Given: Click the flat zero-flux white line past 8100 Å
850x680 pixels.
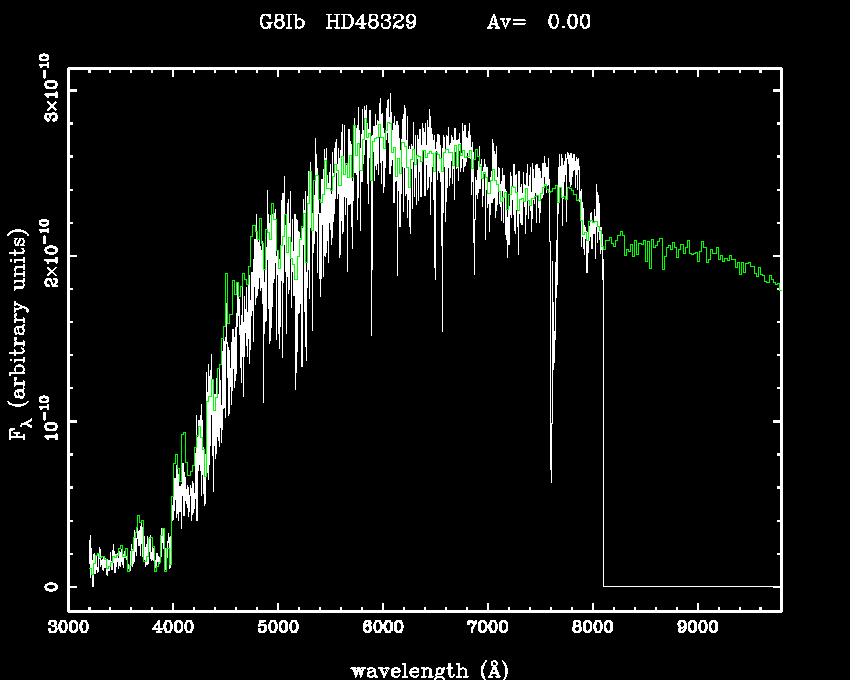Looking at the screenshot, I should click(x=690, y=586).
